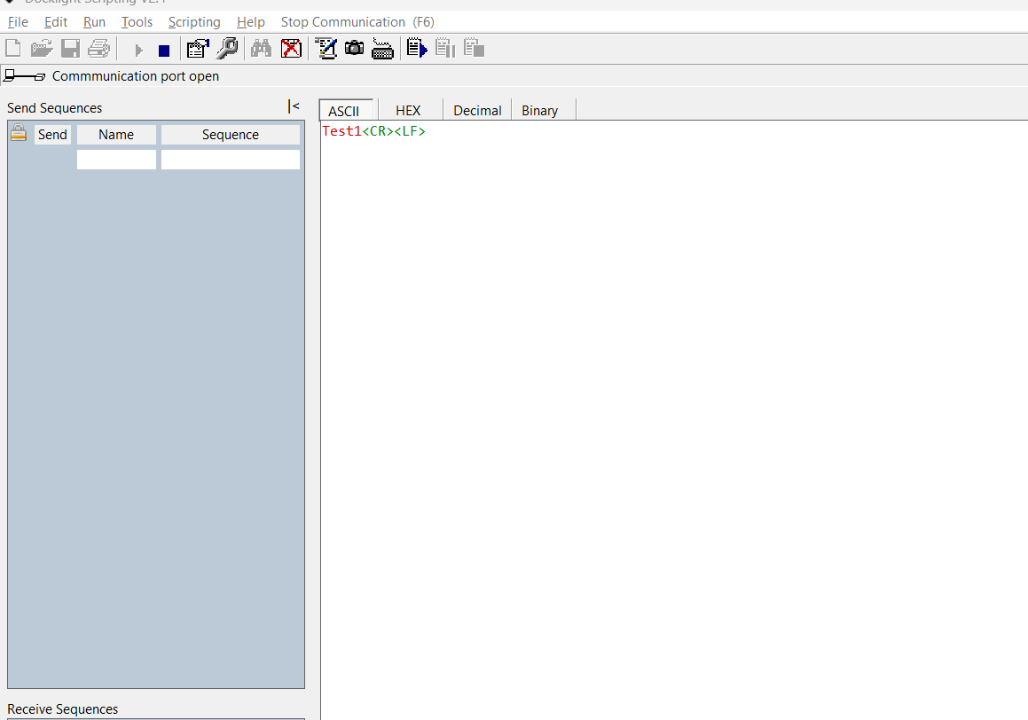Click the Open Project folder icon
Viewport: 1028px width, 720px height.
41,49
